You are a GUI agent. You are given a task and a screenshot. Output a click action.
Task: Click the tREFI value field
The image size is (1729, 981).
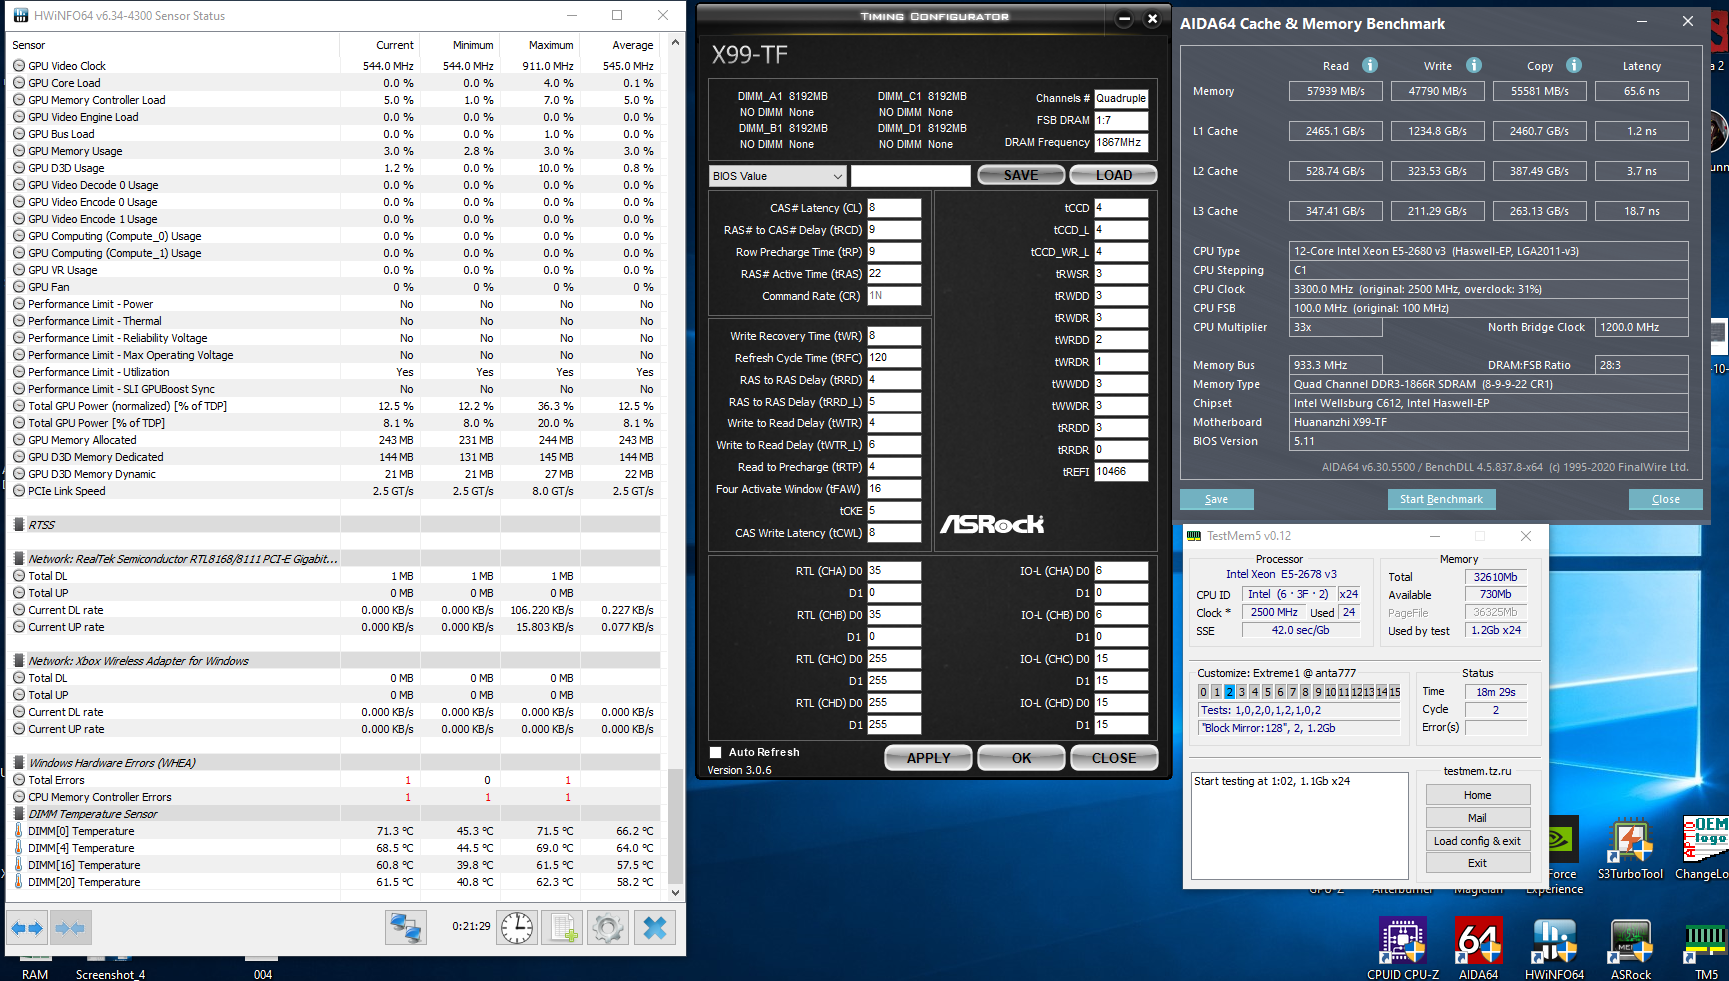1120,472
